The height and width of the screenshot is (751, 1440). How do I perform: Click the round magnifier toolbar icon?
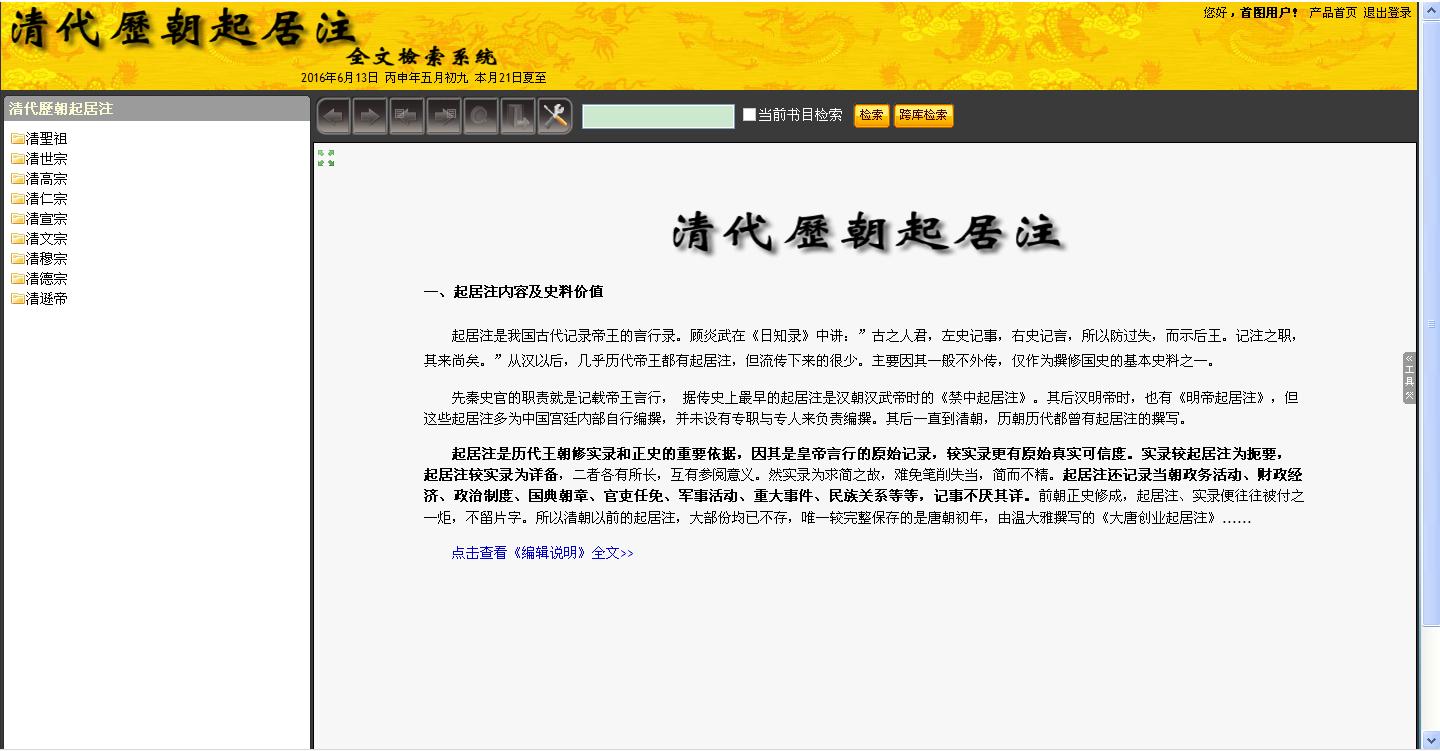(481, 117)
